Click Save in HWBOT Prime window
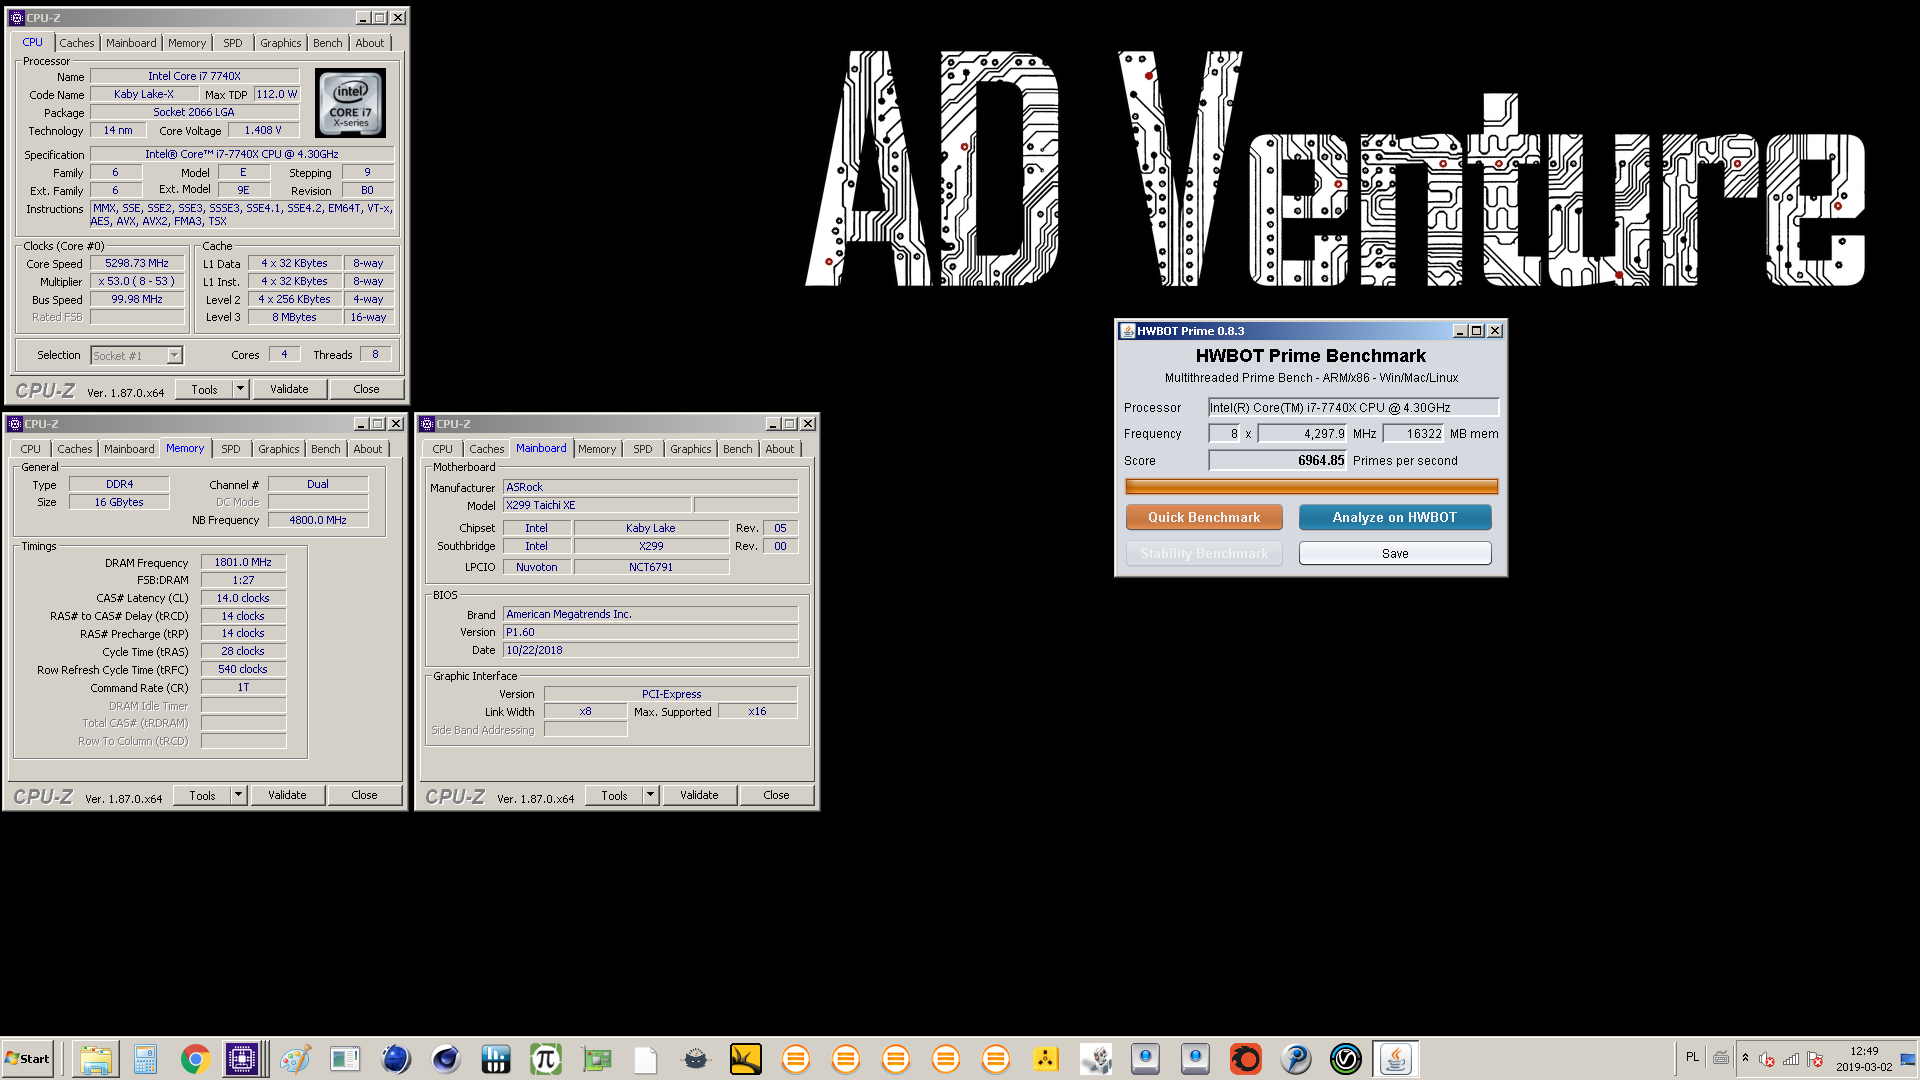 (1394, 553)
